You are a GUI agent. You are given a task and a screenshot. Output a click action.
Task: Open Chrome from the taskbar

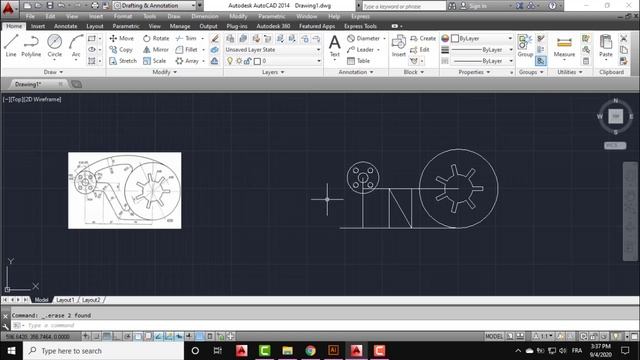click(x=310, y=351)
